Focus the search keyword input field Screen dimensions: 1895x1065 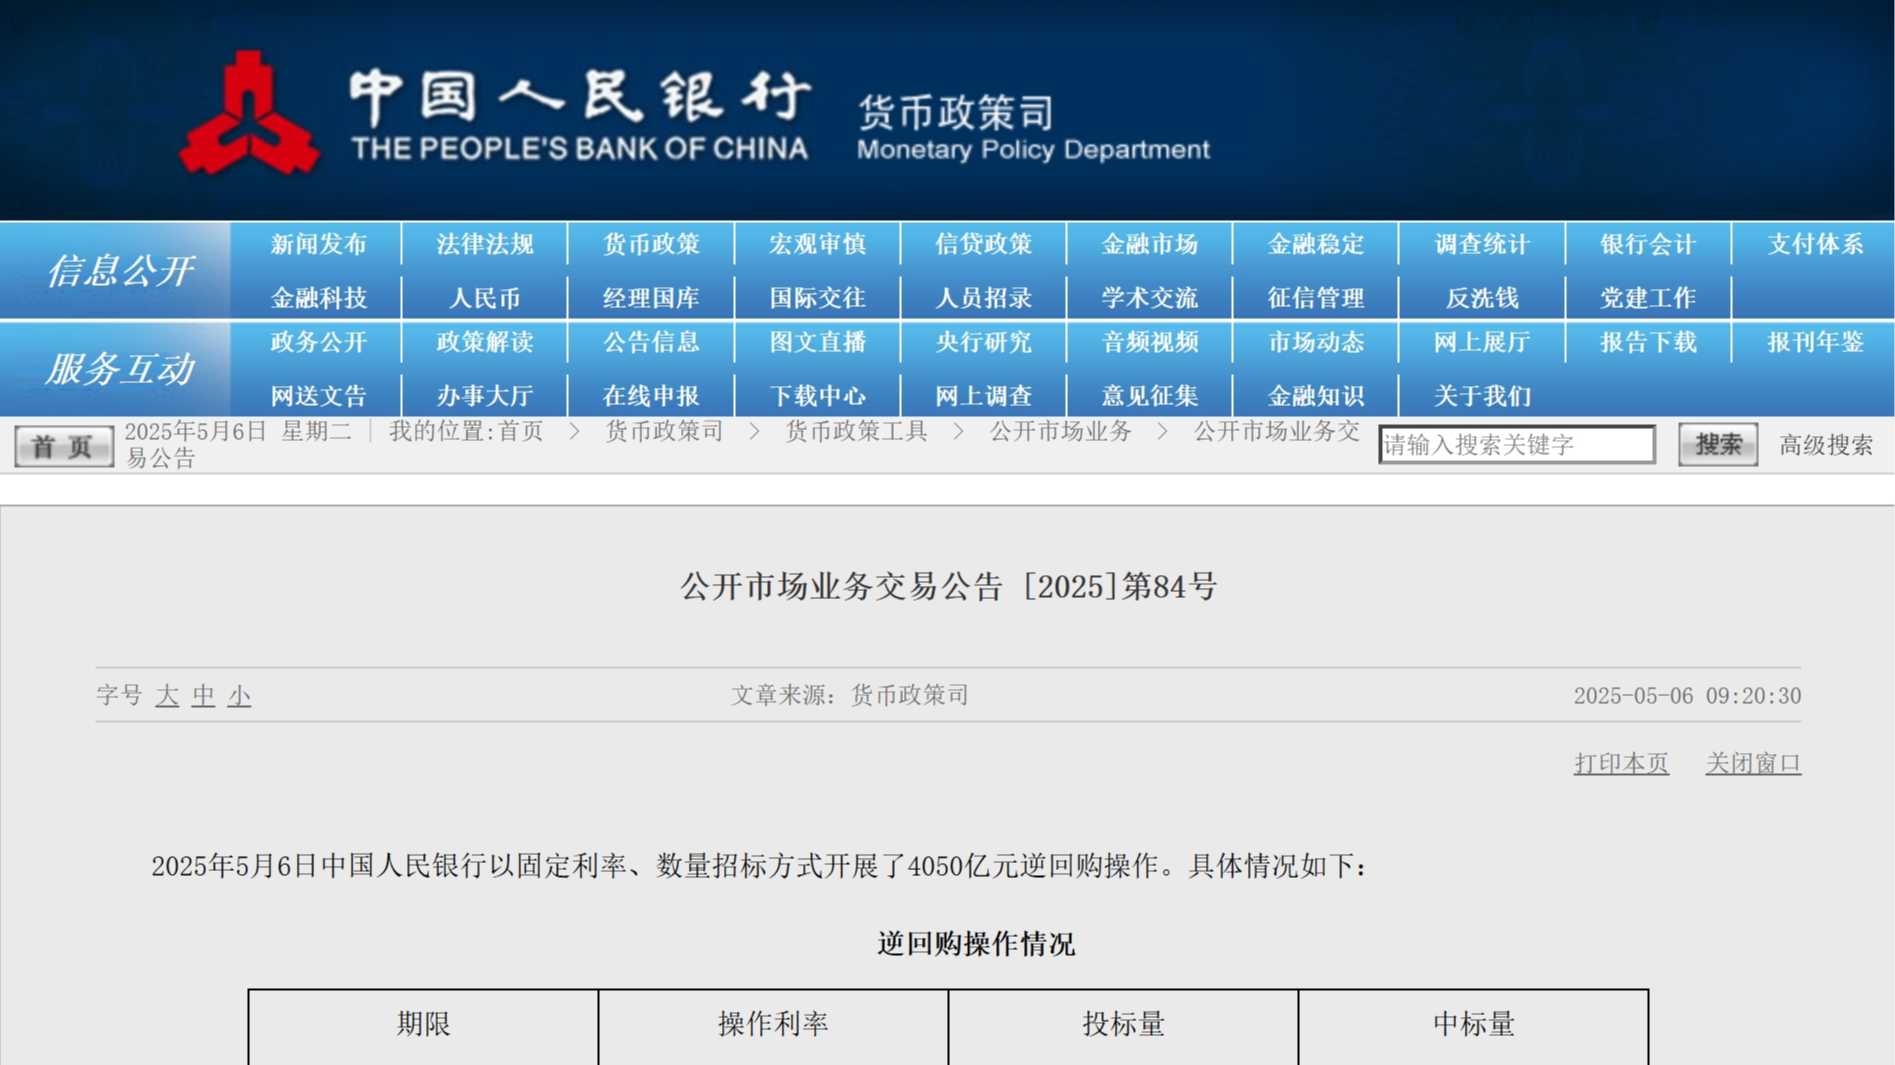click(x=1515, y=445)
